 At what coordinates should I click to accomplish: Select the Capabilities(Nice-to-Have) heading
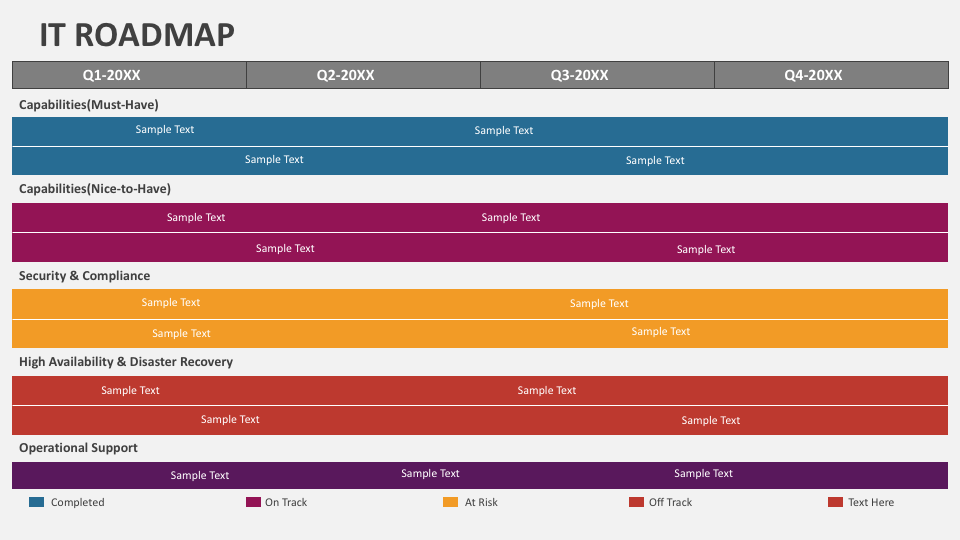pyautogui.click(x=95, y=189)
